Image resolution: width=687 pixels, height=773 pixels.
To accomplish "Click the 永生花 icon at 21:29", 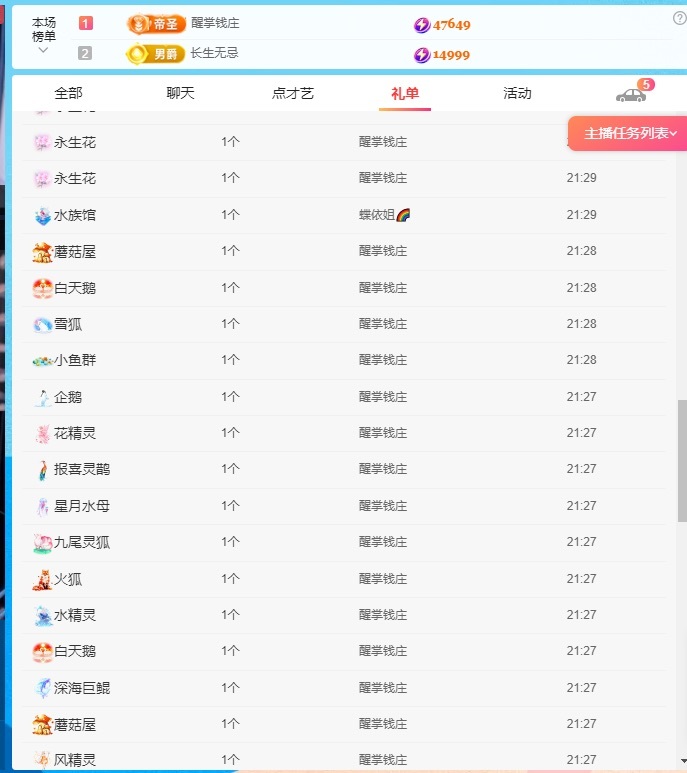I will [42, 179].
